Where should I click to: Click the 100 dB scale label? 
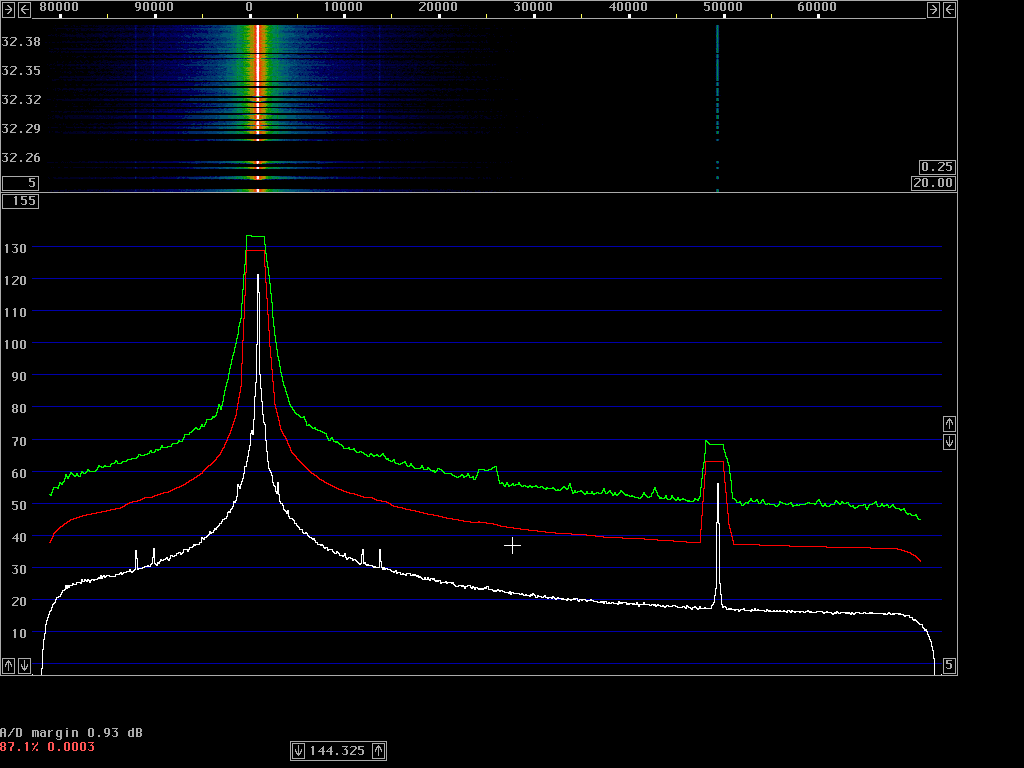15,345
